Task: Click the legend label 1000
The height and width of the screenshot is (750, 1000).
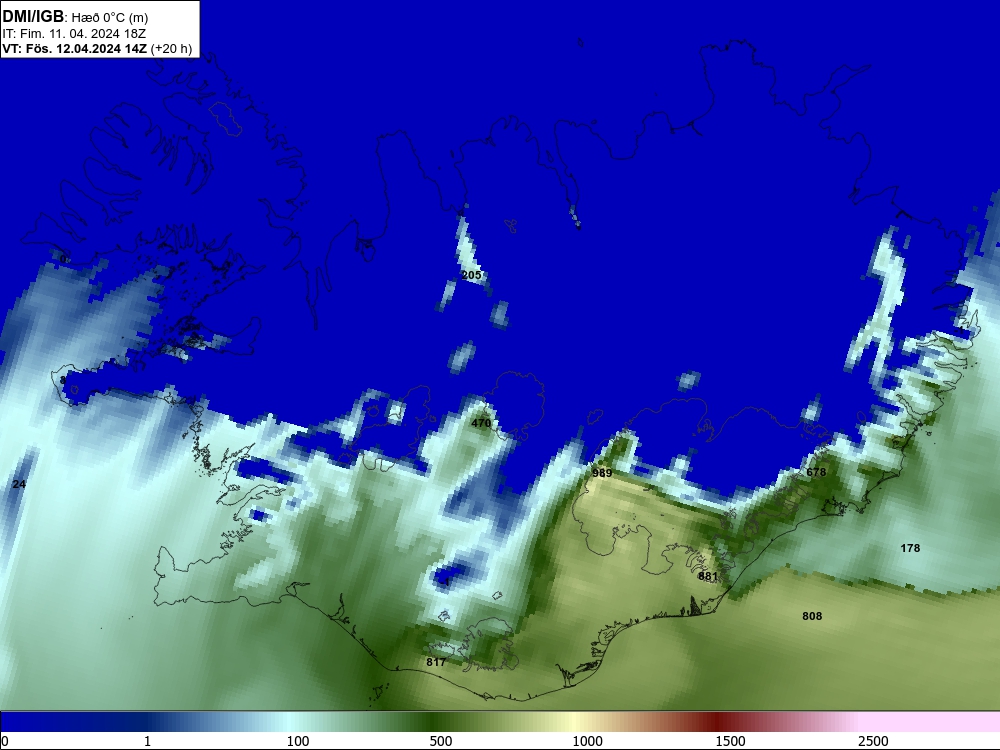Action: (587, 741)
